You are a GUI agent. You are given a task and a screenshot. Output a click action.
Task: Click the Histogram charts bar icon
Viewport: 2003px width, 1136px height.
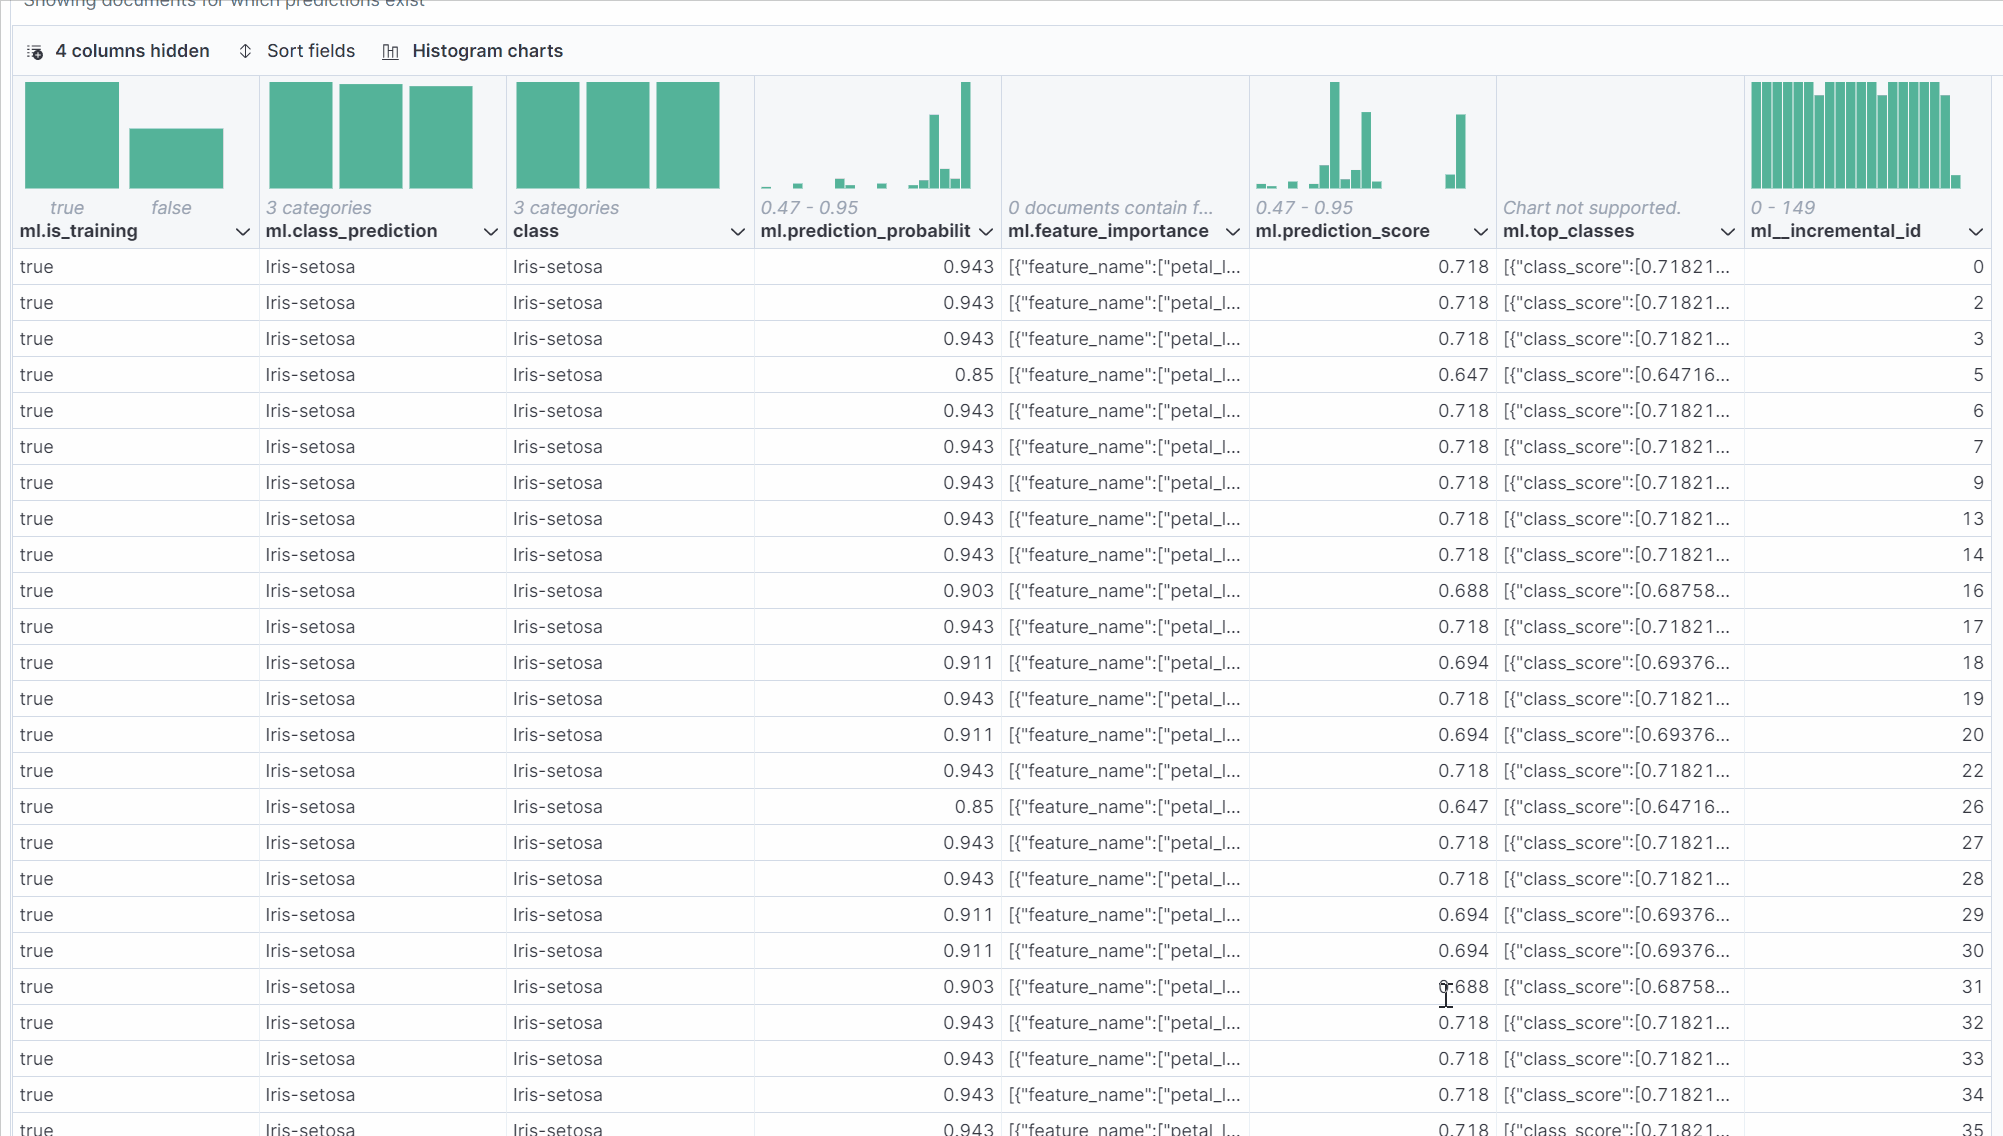390,52
